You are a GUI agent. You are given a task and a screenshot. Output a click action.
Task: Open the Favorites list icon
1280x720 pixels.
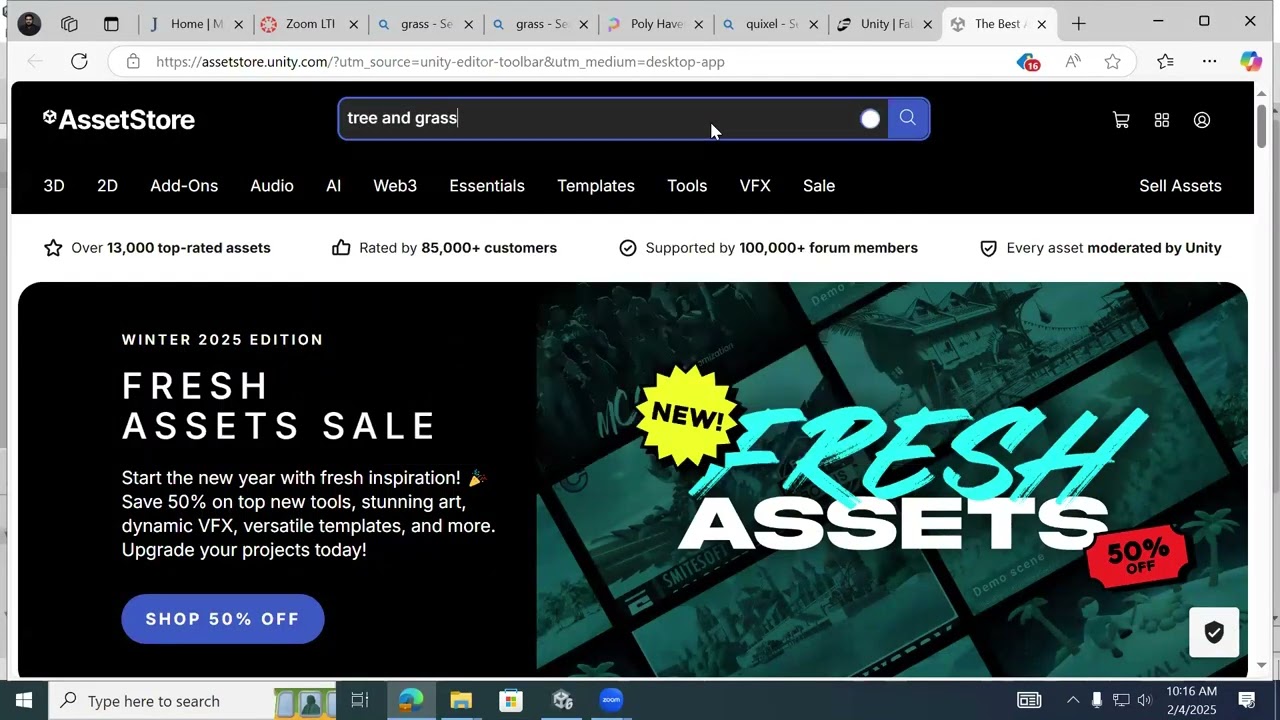pyautogui.click(x=1165, y=62)
